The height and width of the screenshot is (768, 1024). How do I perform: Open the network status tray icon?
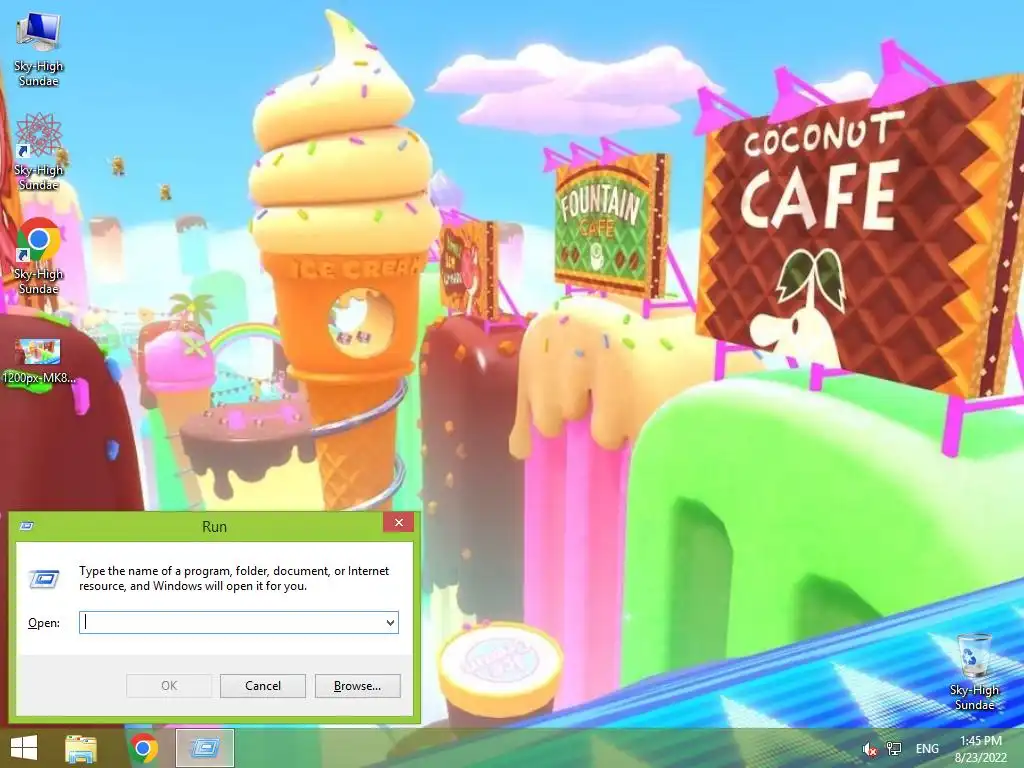click(x=893, y=749)
